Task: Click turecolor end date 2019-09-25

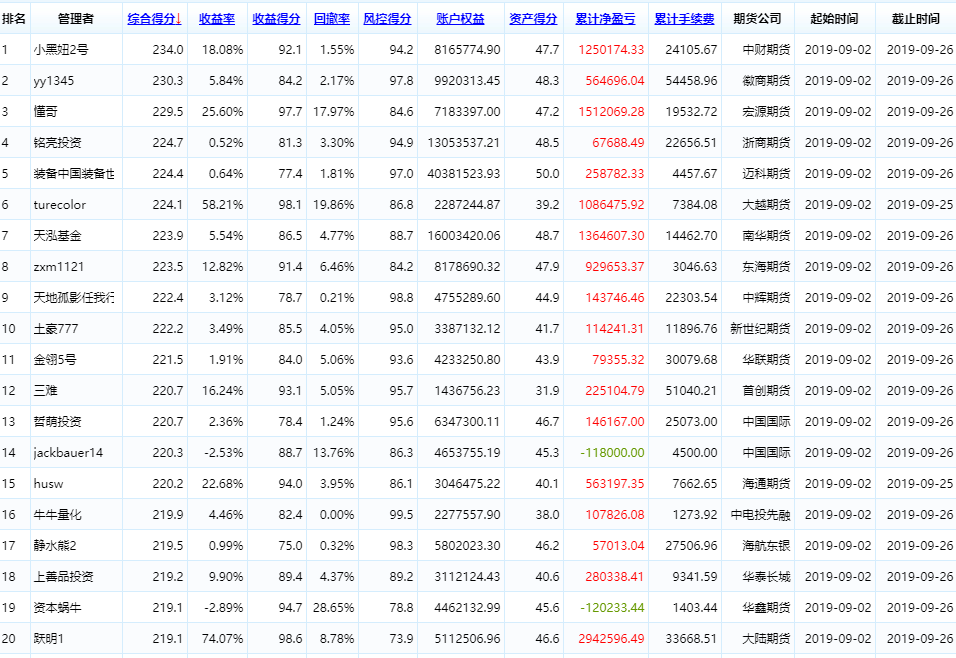Action: point(919,205)
